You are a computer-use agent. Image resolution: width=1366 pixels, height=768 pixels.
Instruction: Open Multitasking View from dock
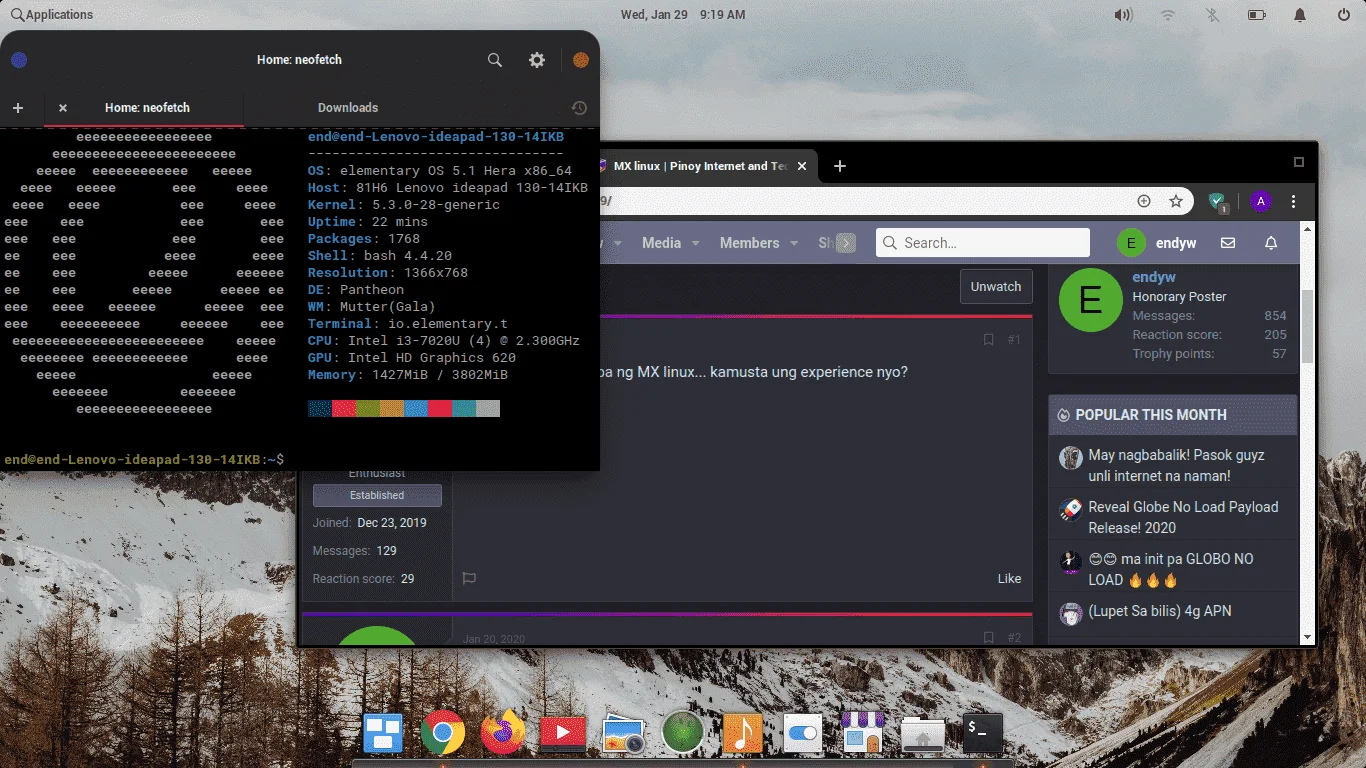[x=383, y=733]
